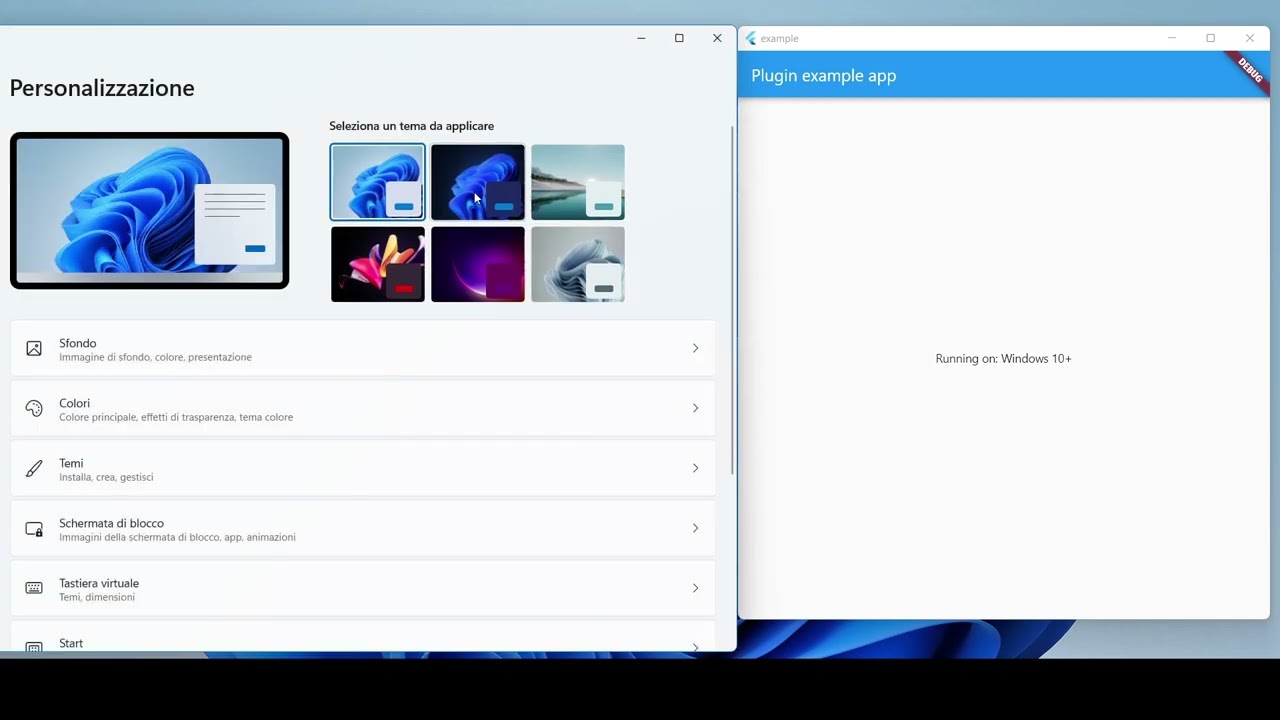This screenshot has height=720, width=1280.
Task: Select the light blue bloom theme
Action: click(x=377, y=182)
